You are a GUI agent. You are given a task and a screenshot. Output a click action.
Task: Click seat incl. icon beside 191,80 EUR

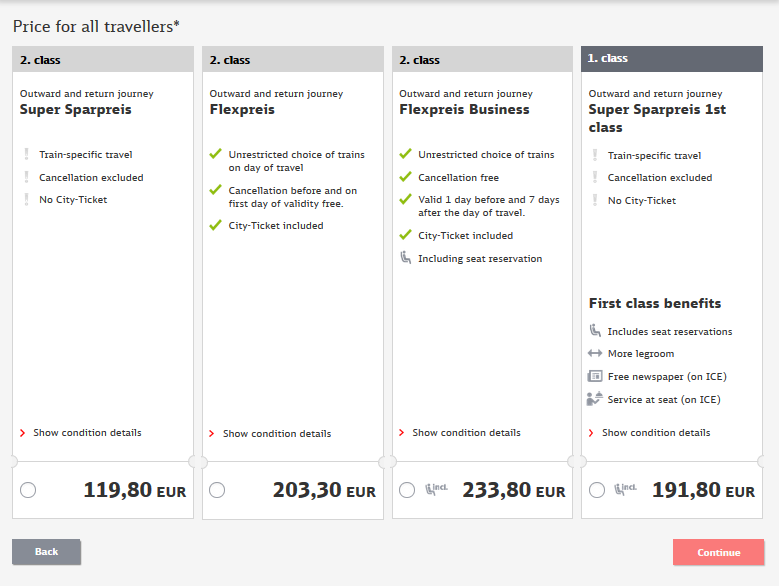click(625, 489)
